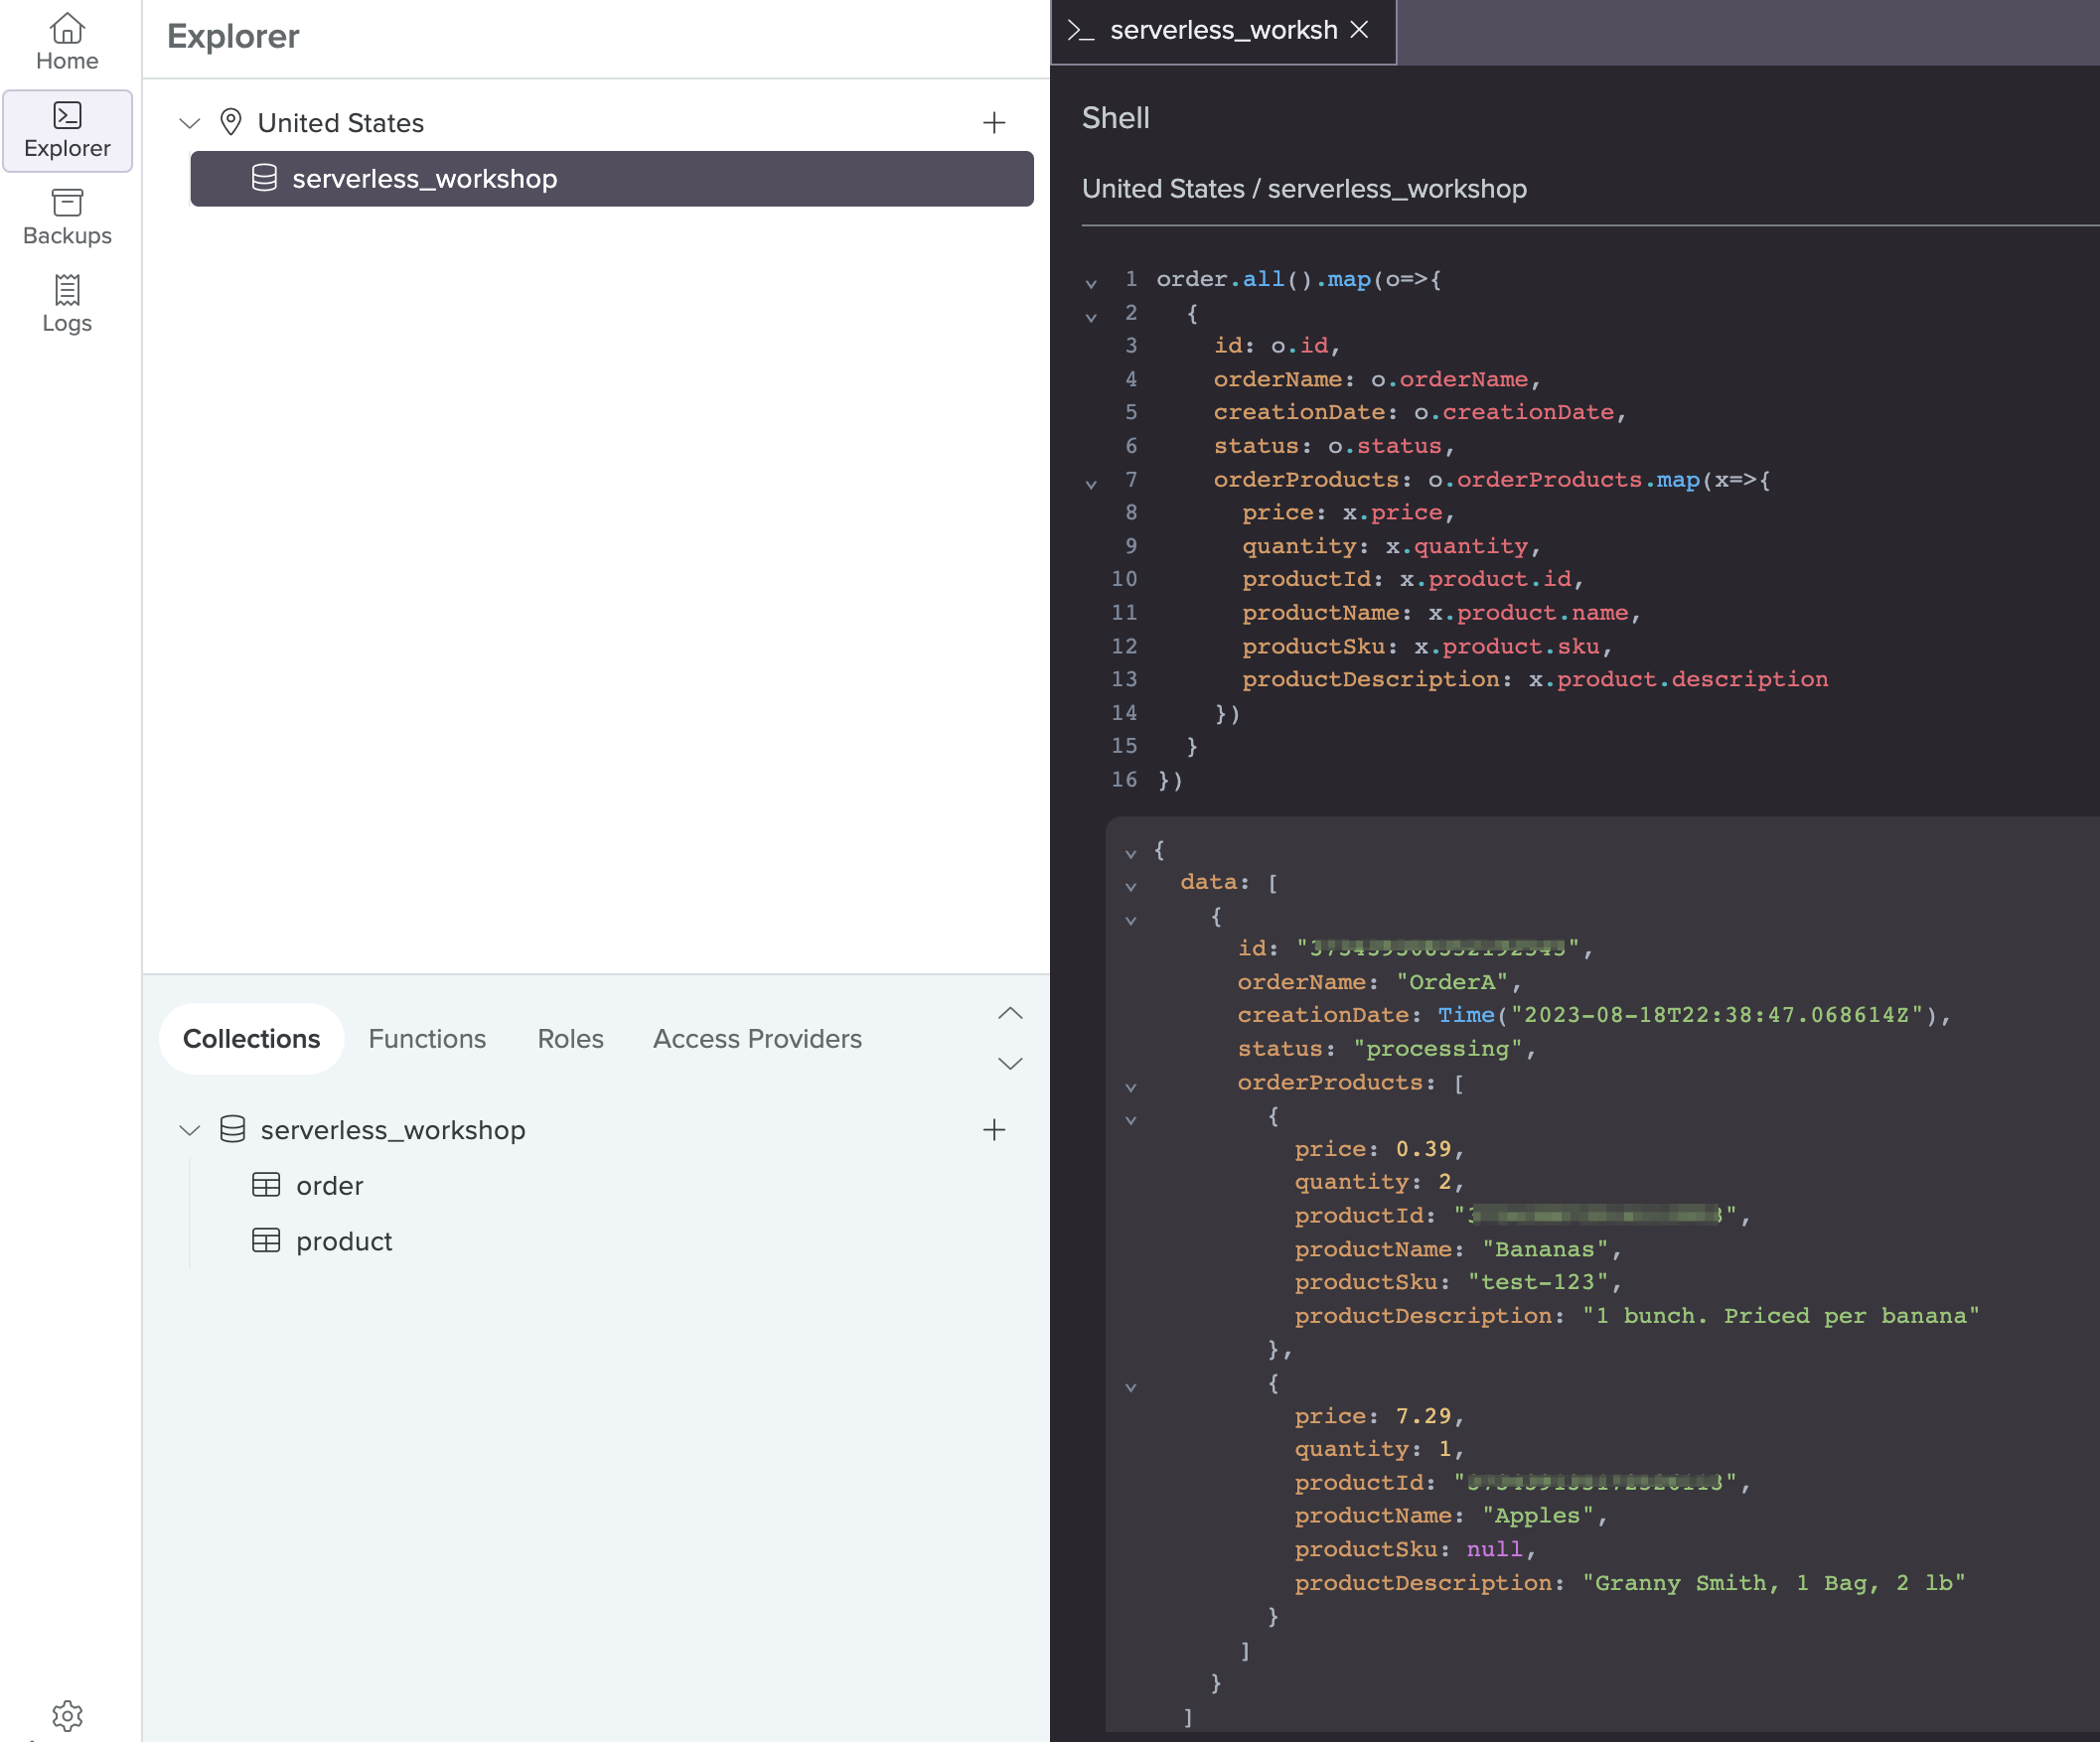Collapse serverless_workshop in Collections panel

click(190, 1130)
